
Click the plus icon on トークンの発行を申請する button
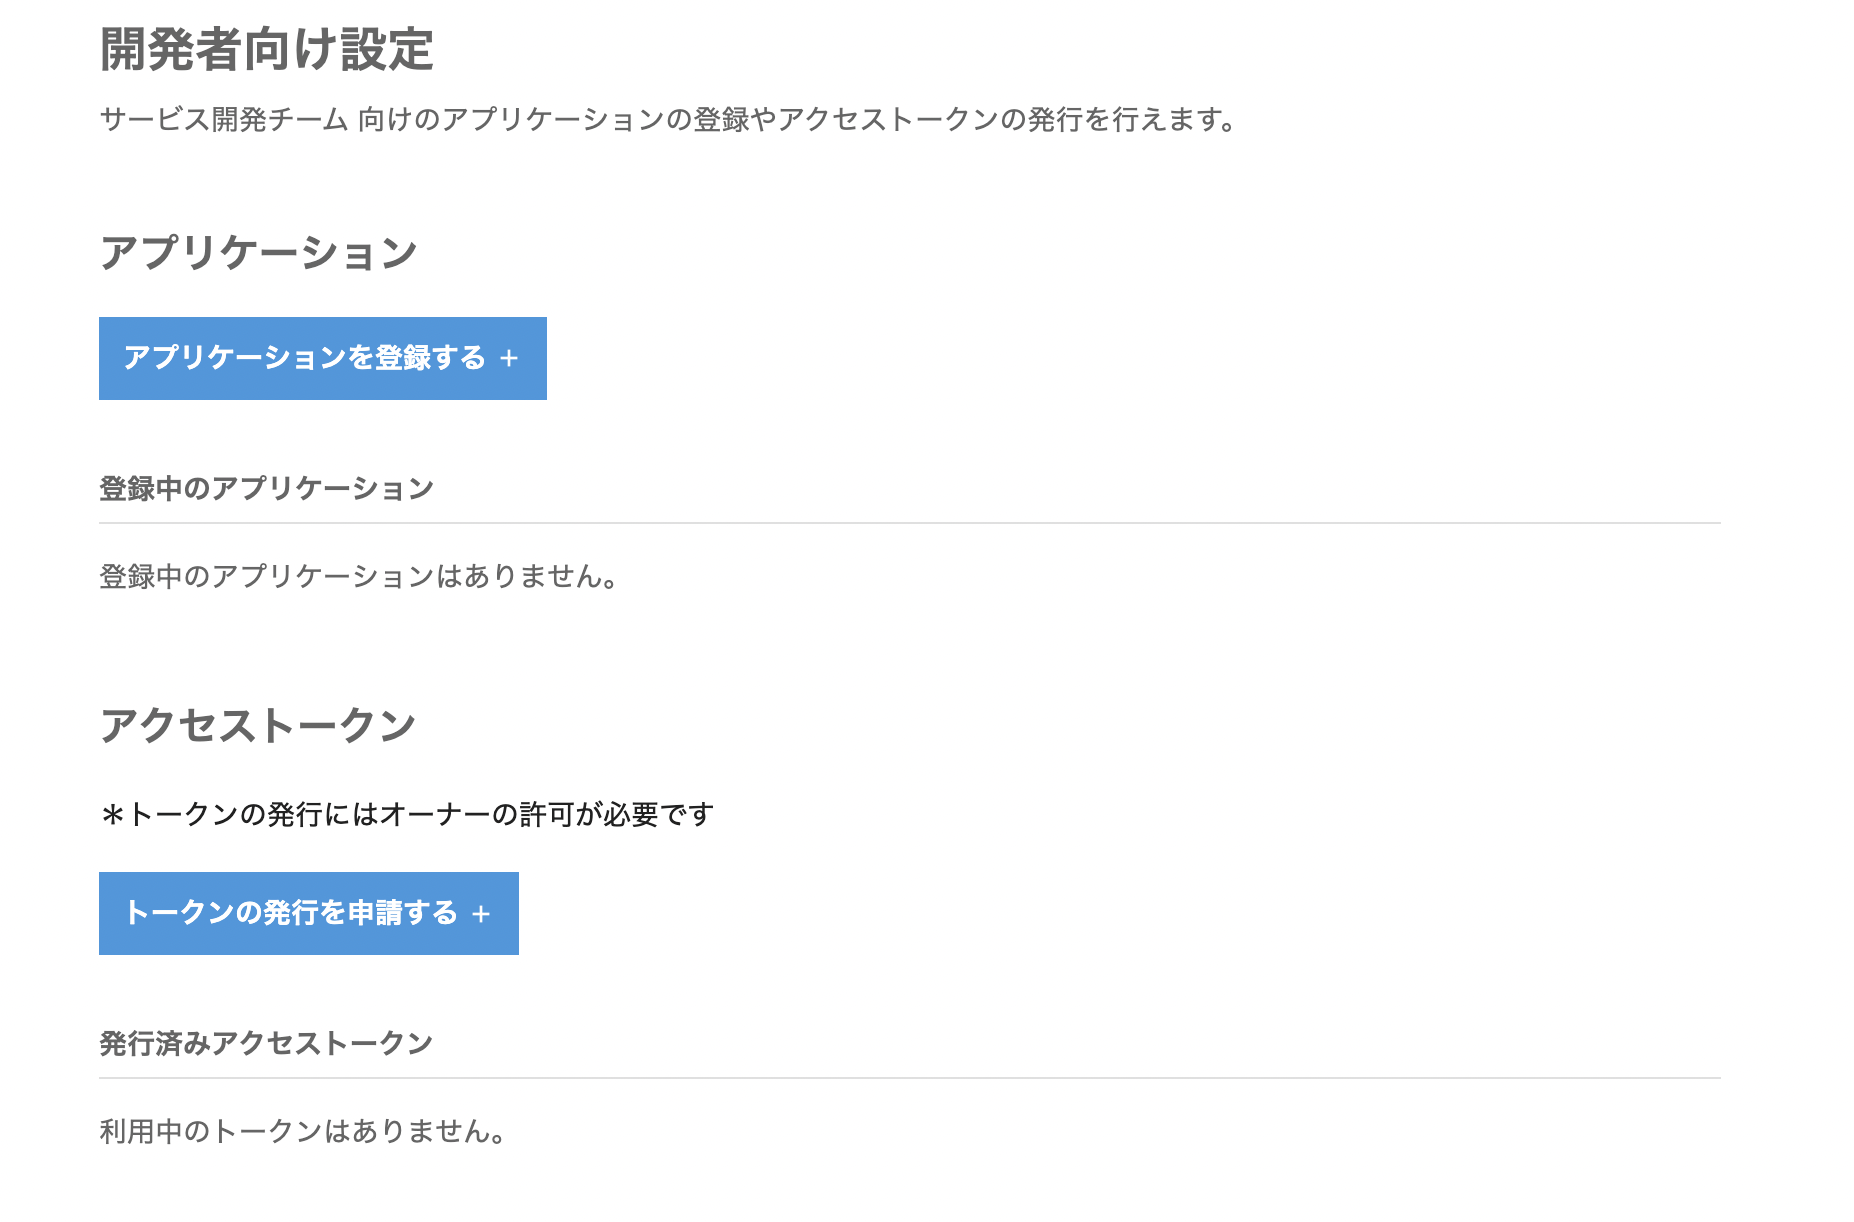click(481, 914)
